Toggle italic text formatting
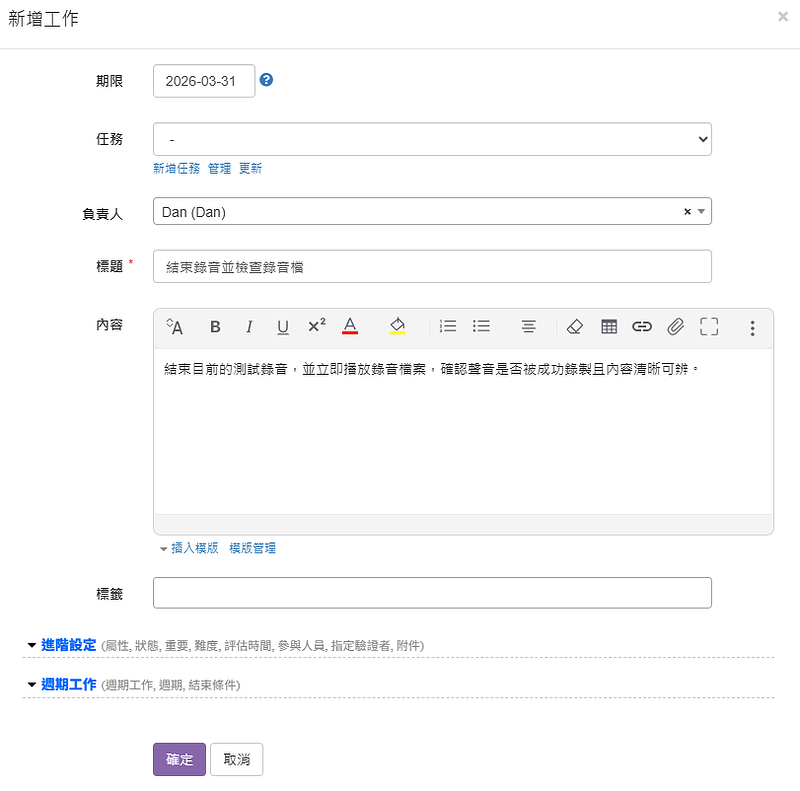Image resolution: width=800 pixels, height=791 pixels. (x=249, y=327)
